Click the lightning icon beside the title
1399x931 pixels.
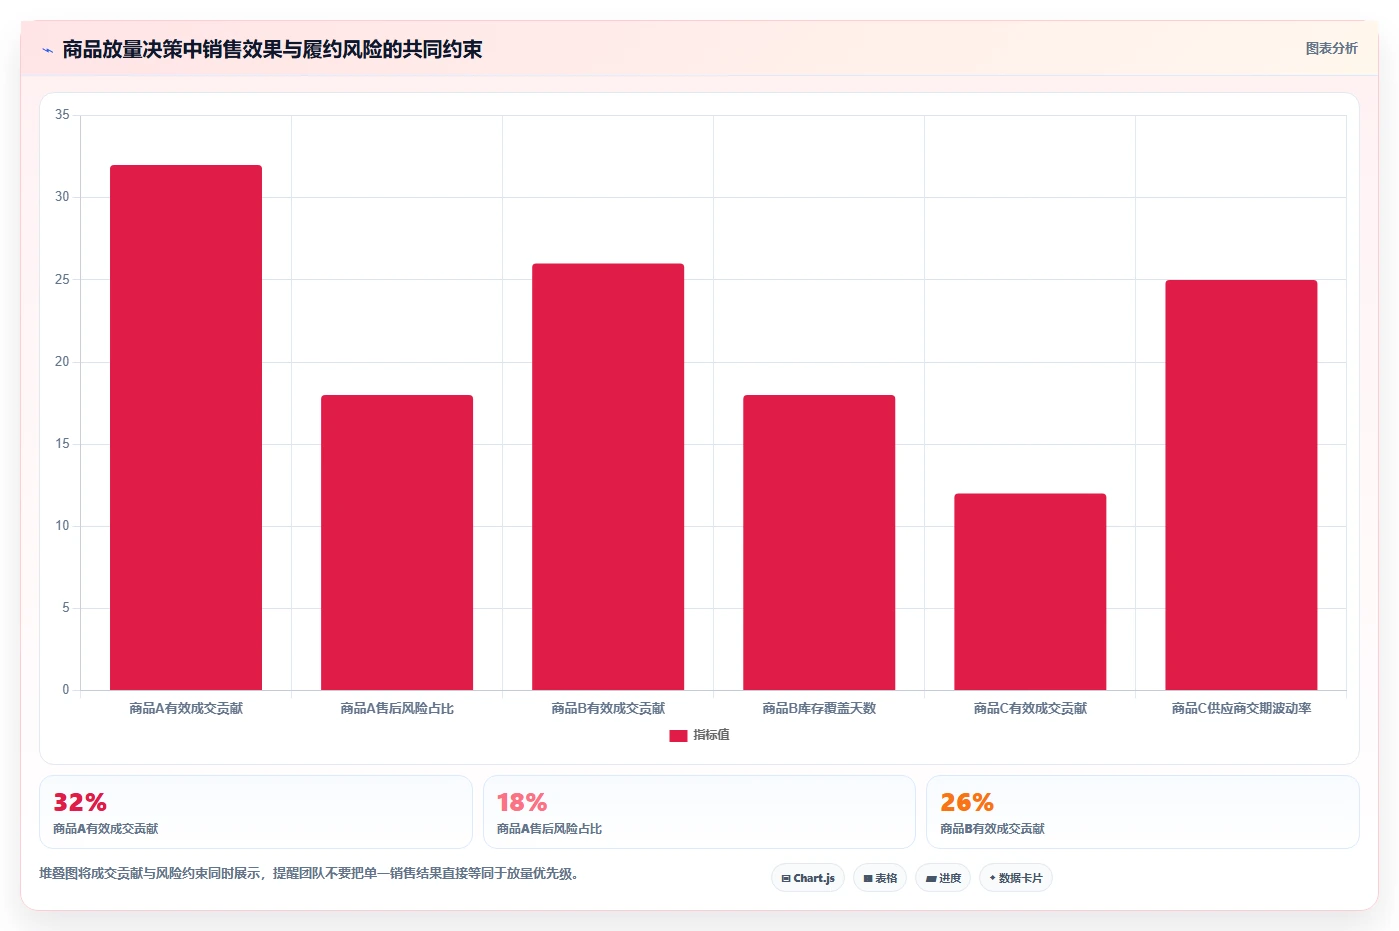point(47,50)
